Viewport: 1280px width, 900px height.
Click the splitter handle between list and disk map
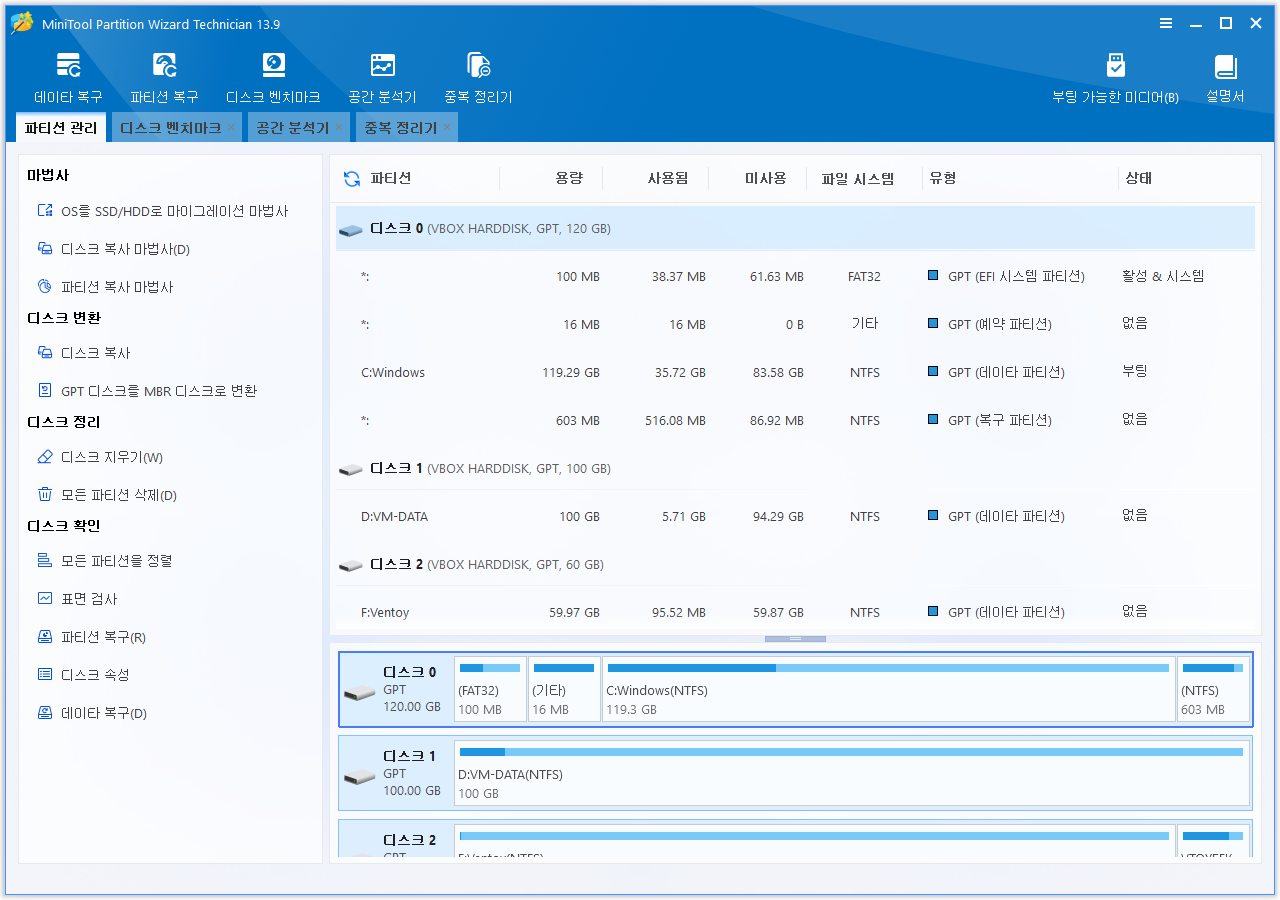[795, 638]
